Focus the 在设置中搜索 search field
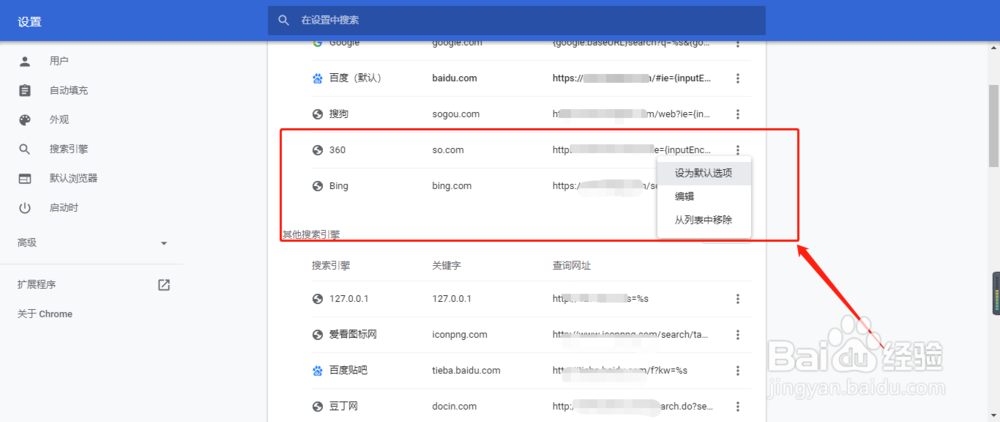The width and height of the screenshot is (1000, 422). coord(517,20)
